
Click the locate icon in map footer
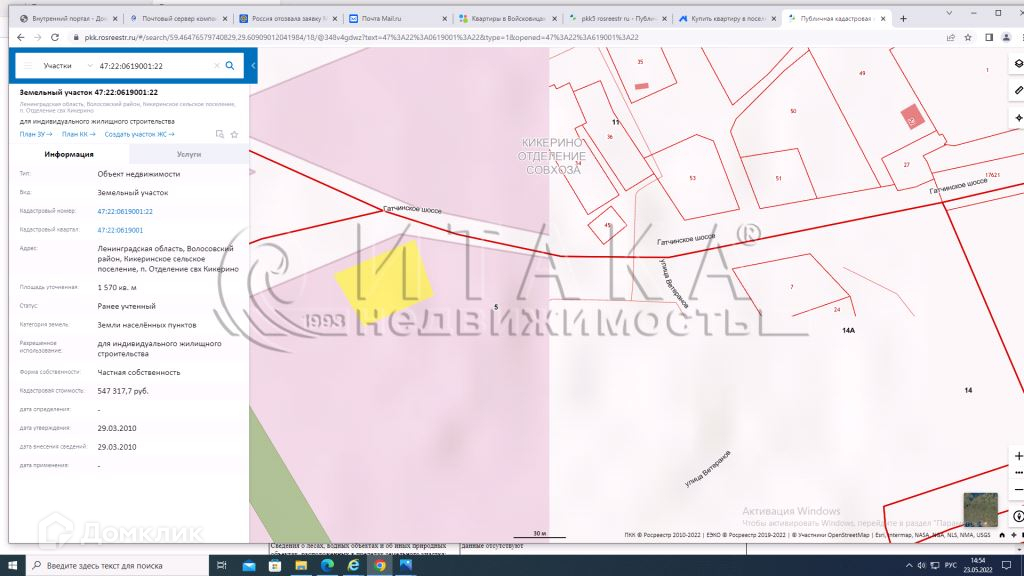[1013, 535]
